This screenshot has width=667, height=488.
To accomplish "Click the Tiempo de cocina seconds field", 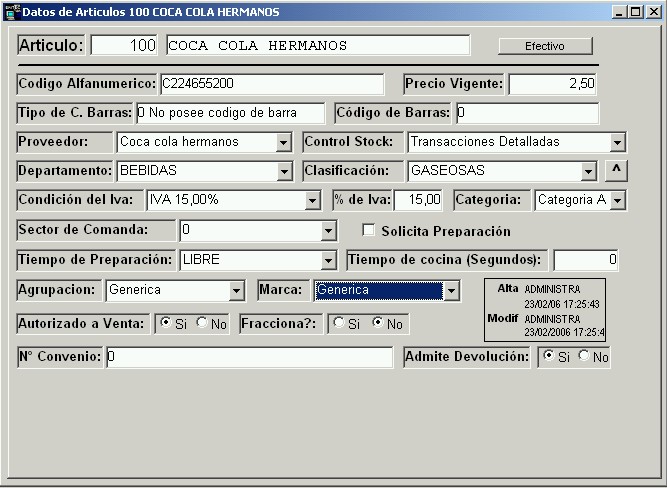I will click(x=586, y=260).
